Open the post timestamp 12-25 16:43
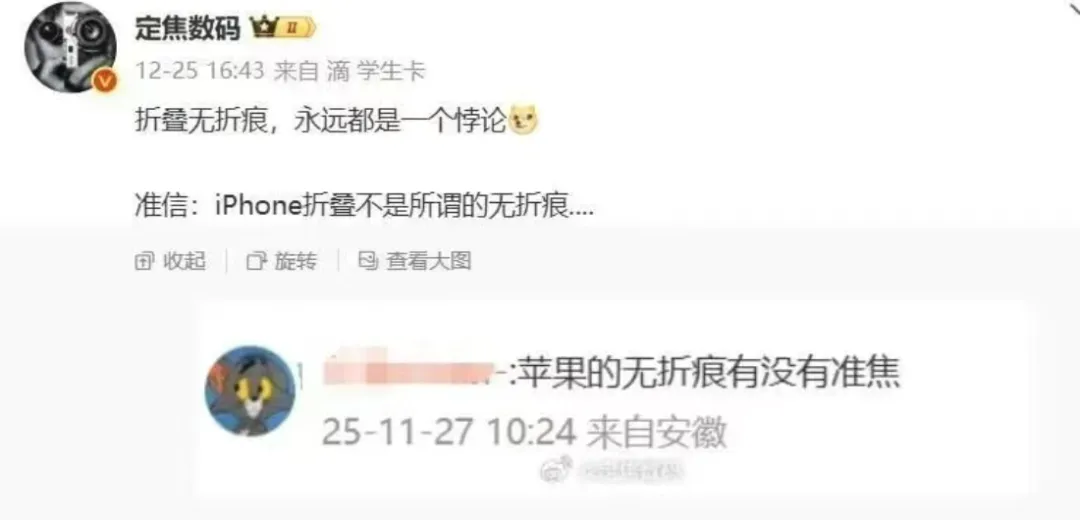The image size is (1080, 520). tap(200, 71)
